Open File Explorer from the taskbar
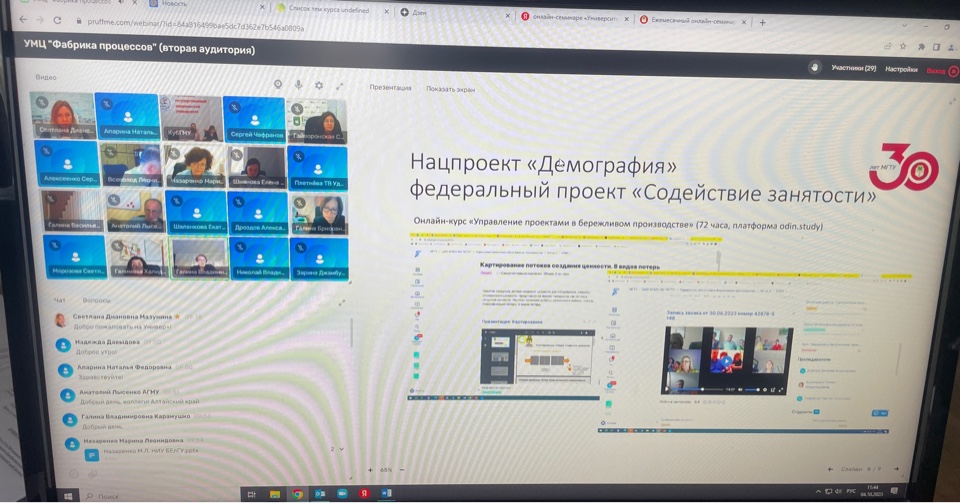Viewport: 960px width, 503px height. [275, 493]
